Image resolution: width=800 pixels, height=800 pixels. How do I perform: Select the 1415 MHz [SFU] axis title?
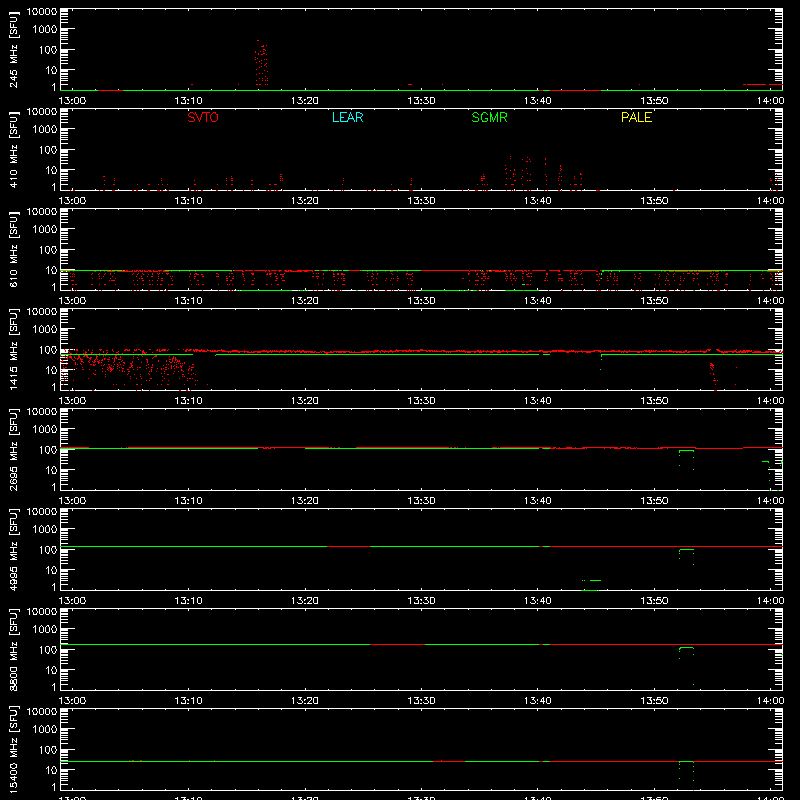13,349
